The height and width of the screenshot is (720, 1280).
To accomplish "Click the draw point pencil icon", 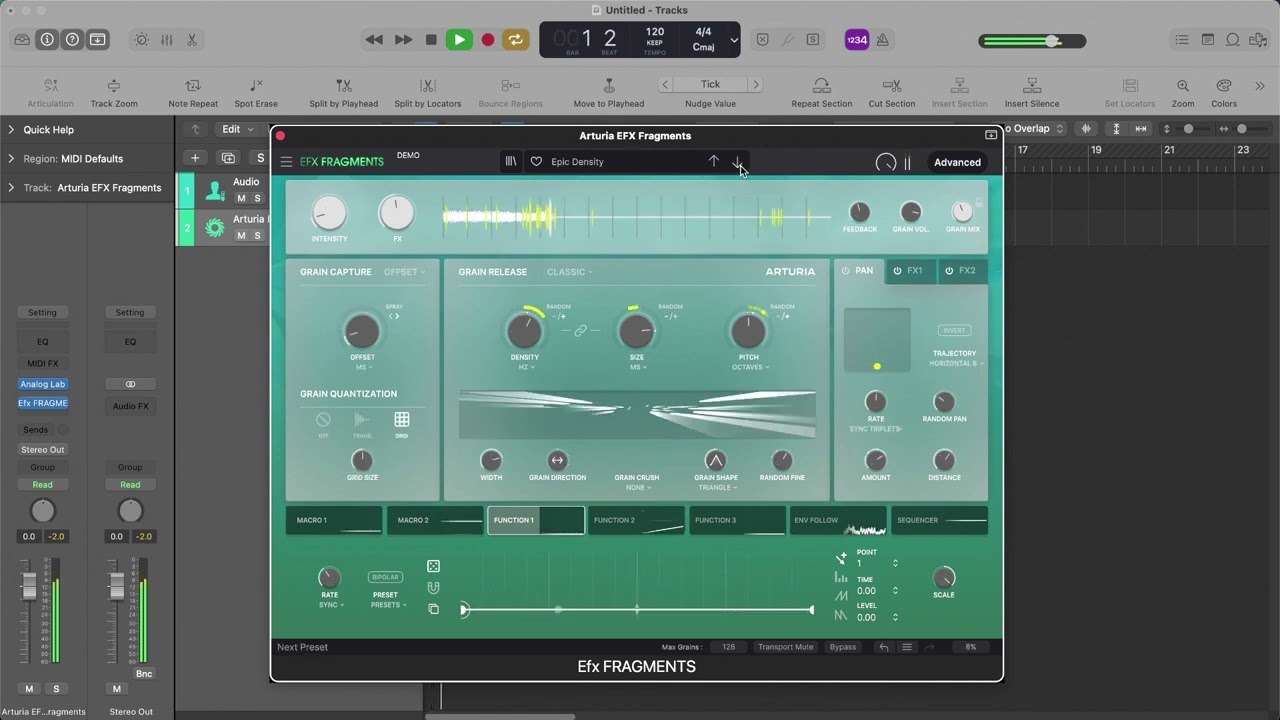I will 841,558.
